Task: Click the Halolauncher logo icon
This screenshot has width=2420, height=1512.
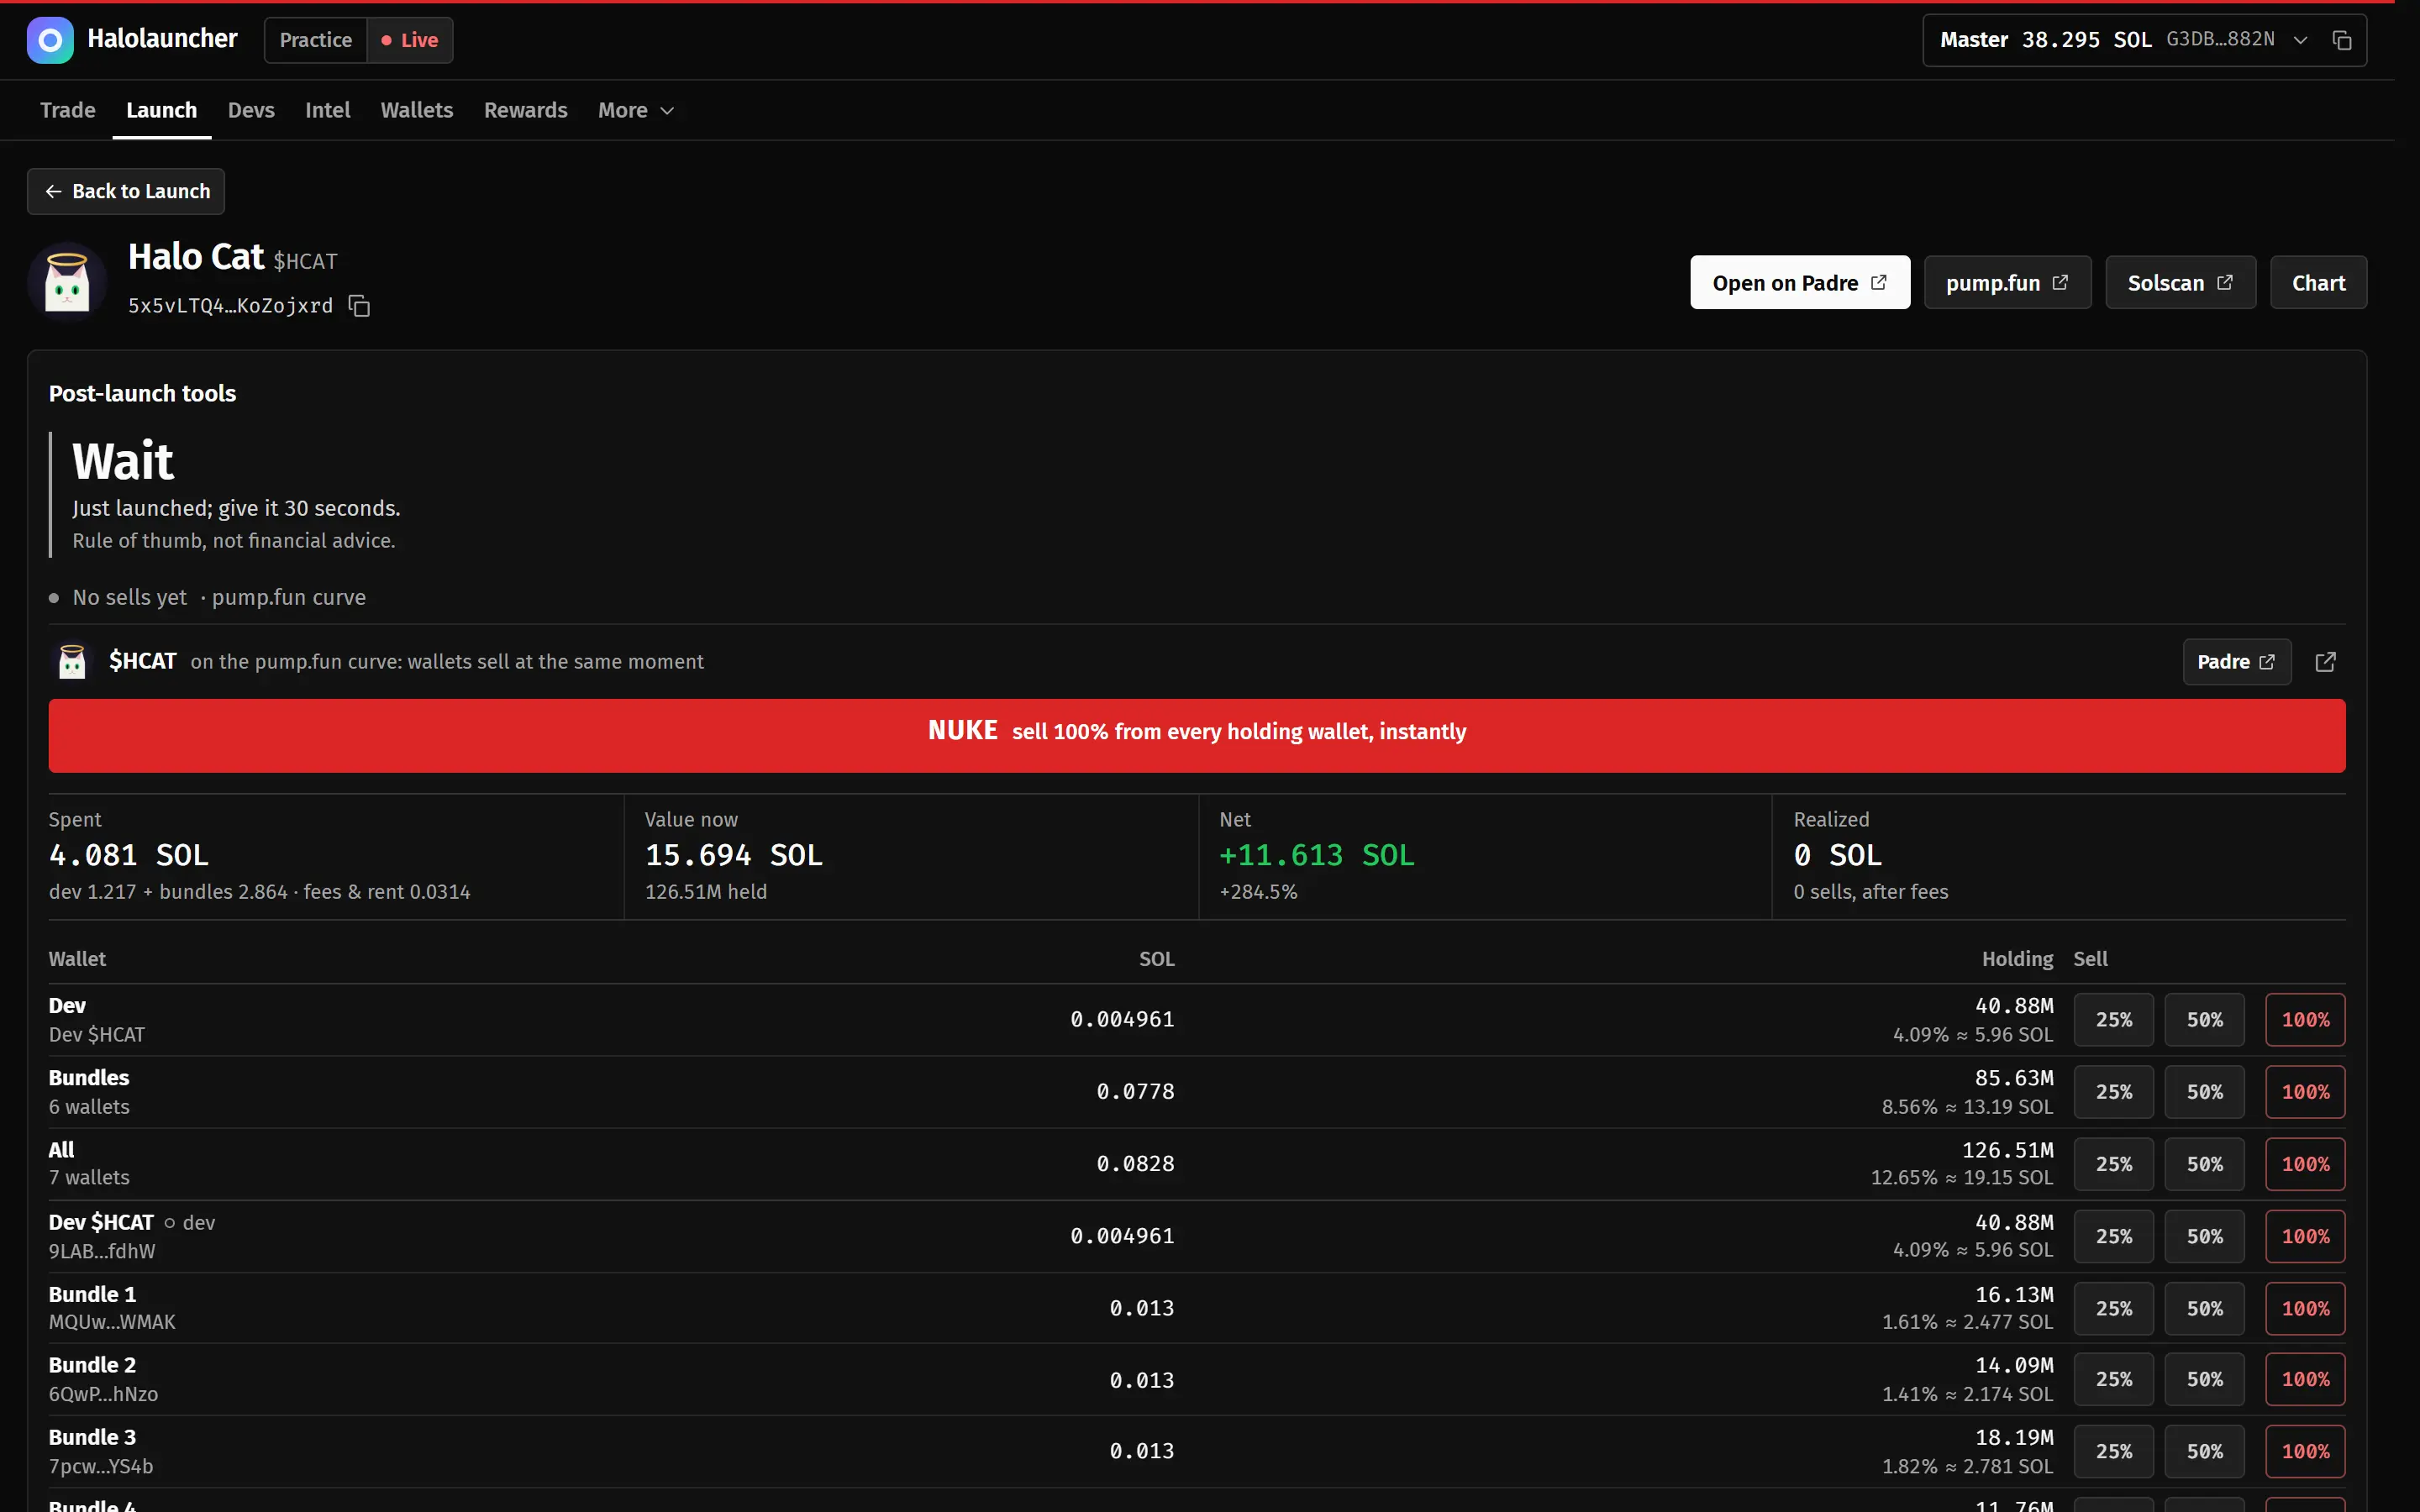Action: pos(50,40)
